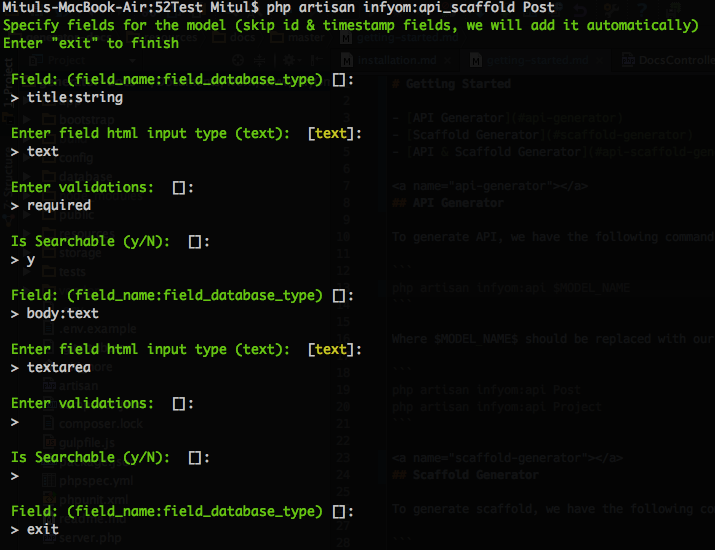
Task: Close the installation.md tab in background IDE
Action: coord(447,60)
